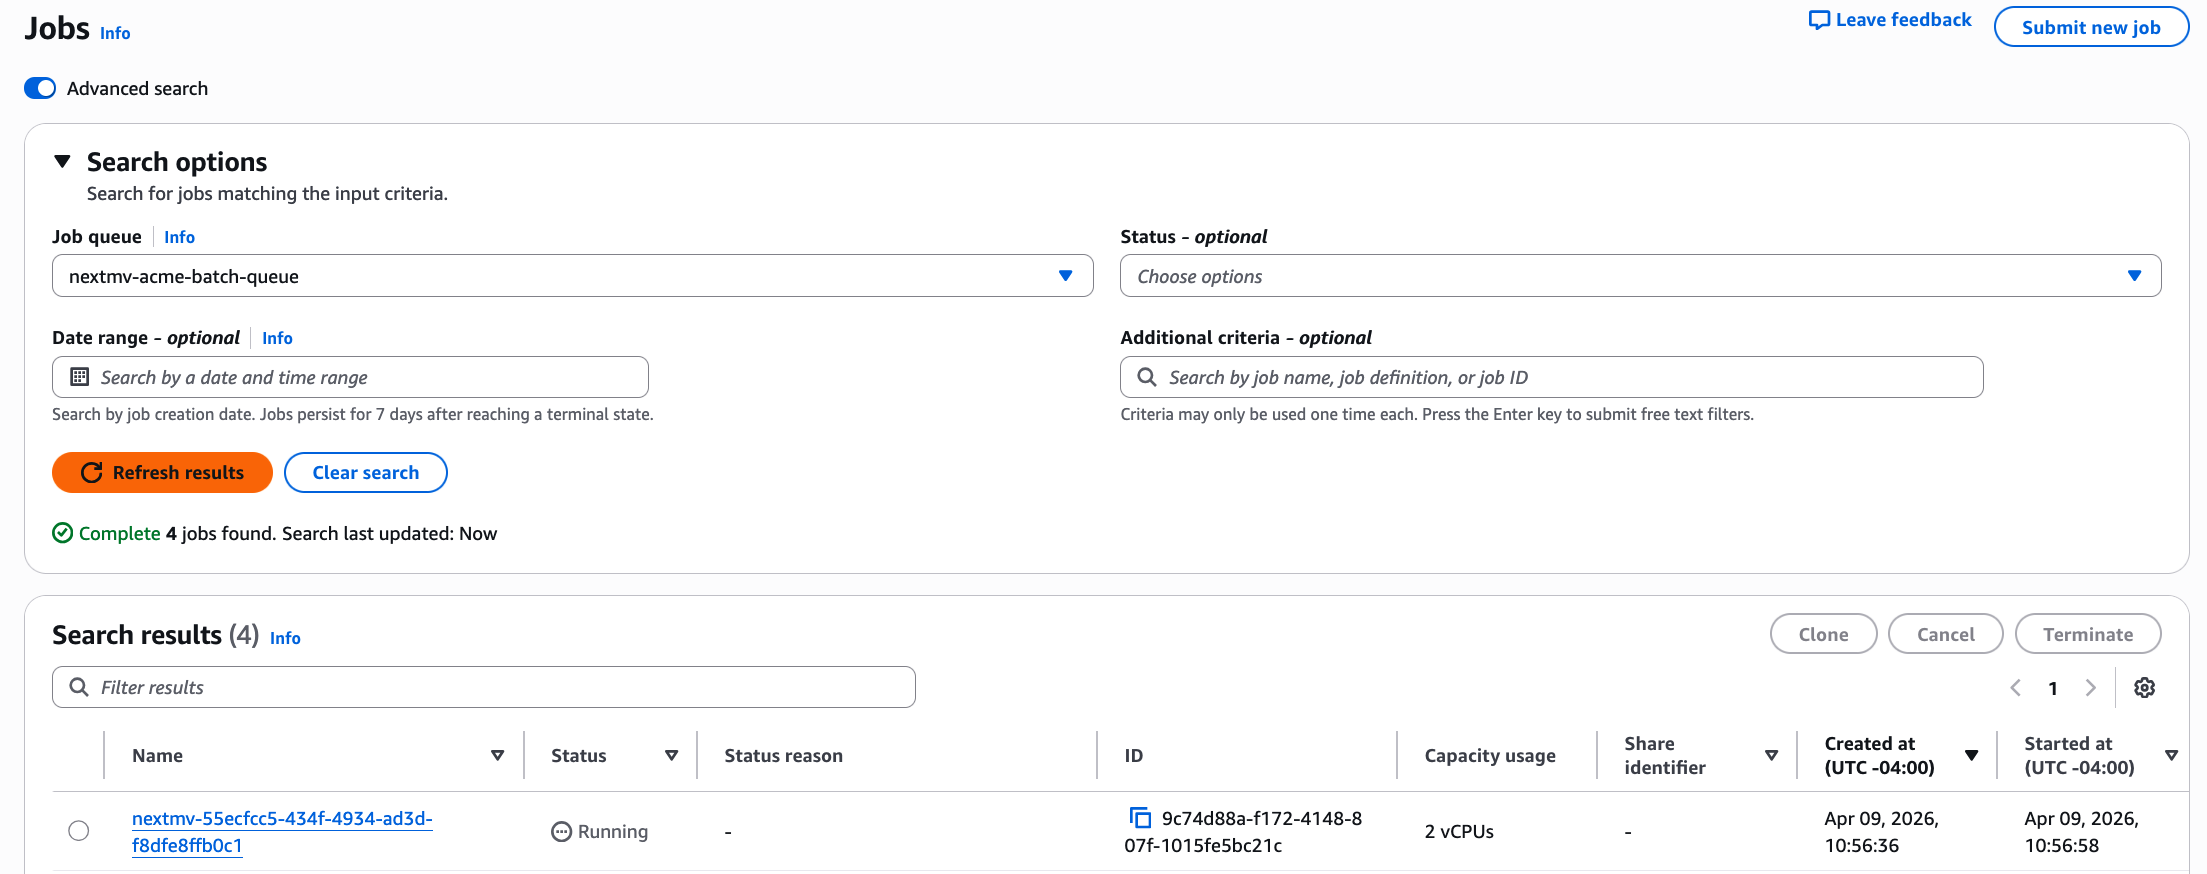Click the Running status text
The height and width of the screenshot is (874, 2207).
(x=612, y=831)
